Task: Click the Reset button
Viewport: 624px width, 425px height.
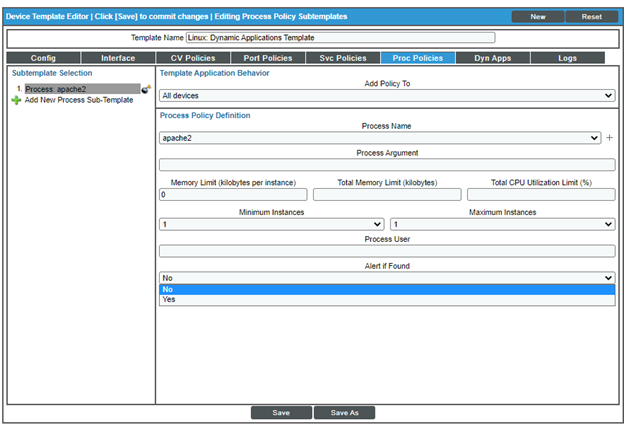Action: 591,17
